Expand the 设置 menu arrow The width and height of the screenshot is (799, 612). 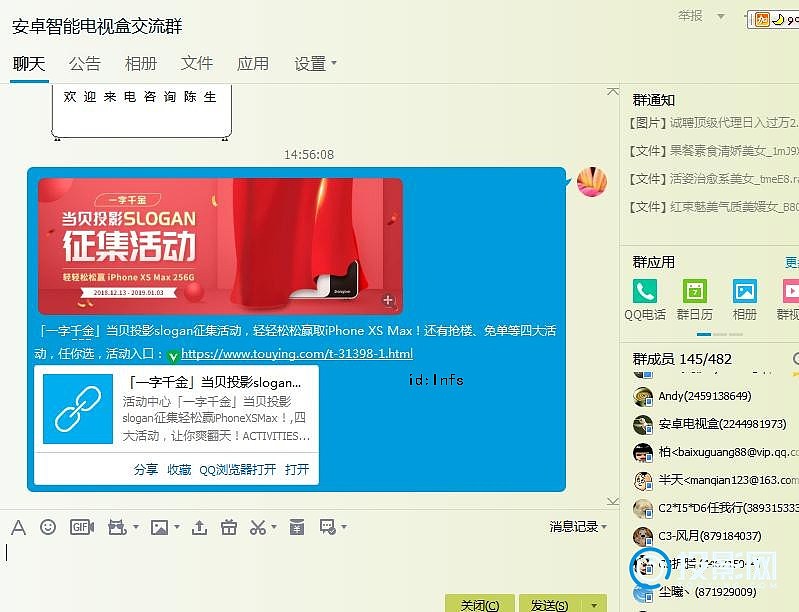[334, 63]
